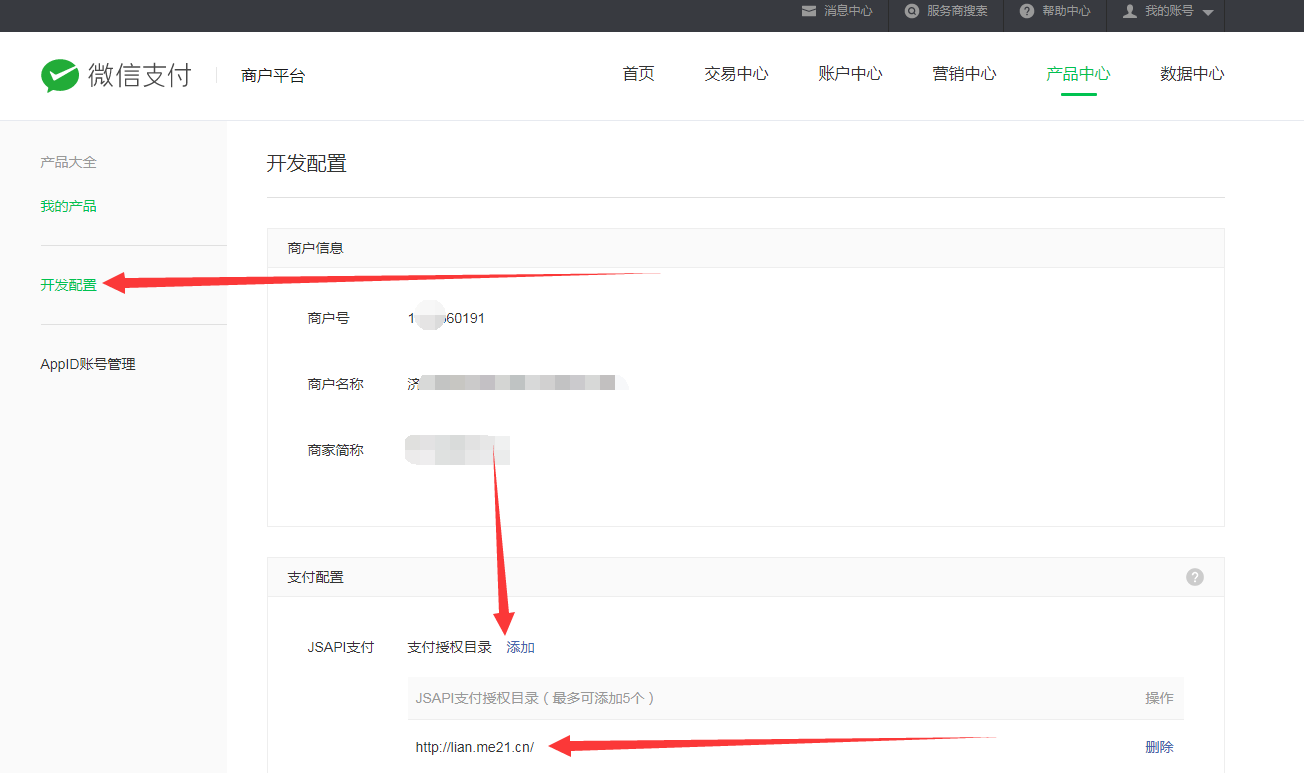Image resolution: width=1304 pixels, height=773 pixels.
Task: Open 我的账号 in the top bar
Action: [1169, 11]
